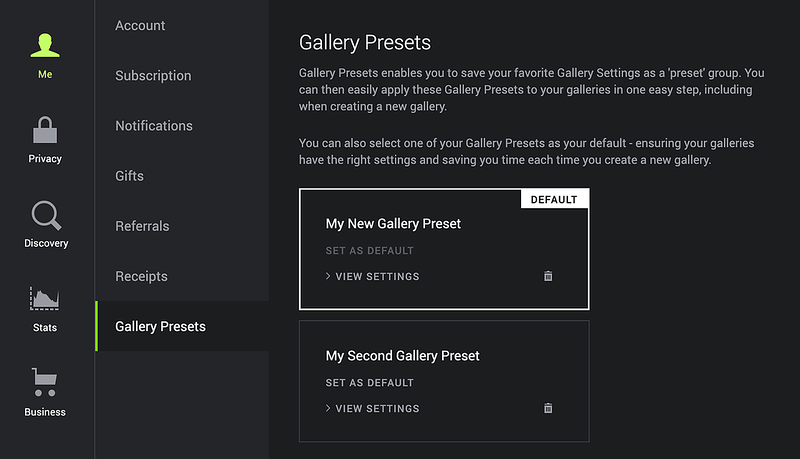800x459 pixels.
Task: Select the My Second Gallery Preset title
Action: click(403, 355)
